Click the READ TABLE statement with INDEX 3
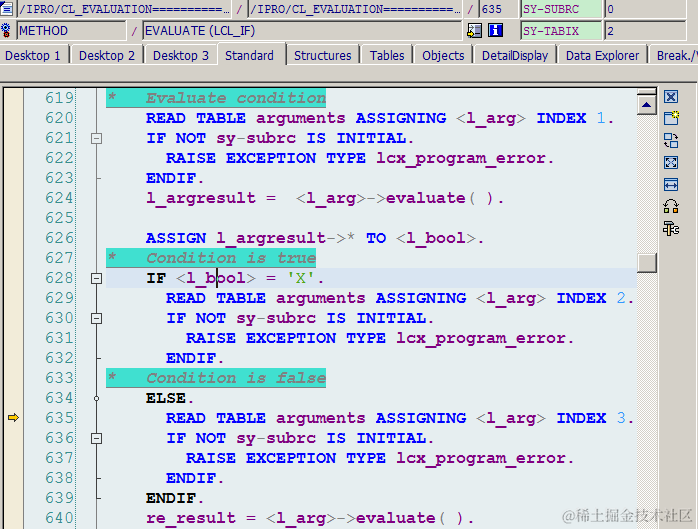698x529 pixels. (400, 418)
